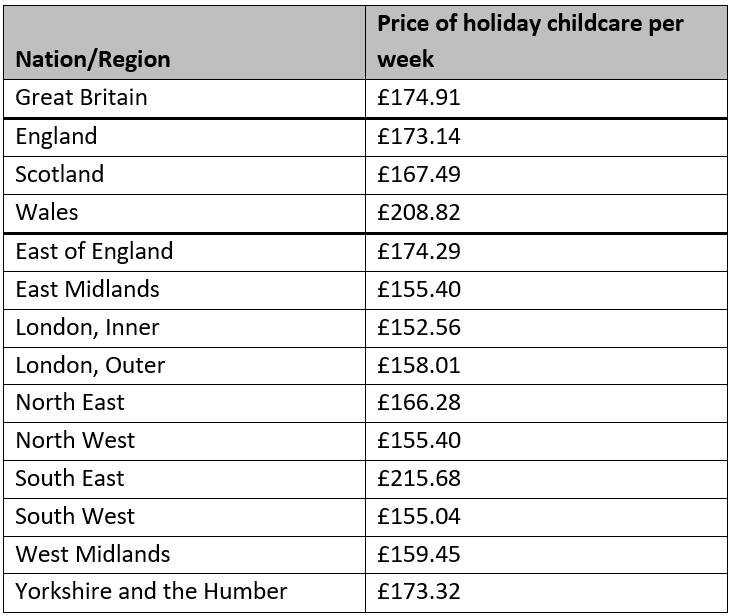Select the Yorkshire and the Humber cell

point(184,593)
